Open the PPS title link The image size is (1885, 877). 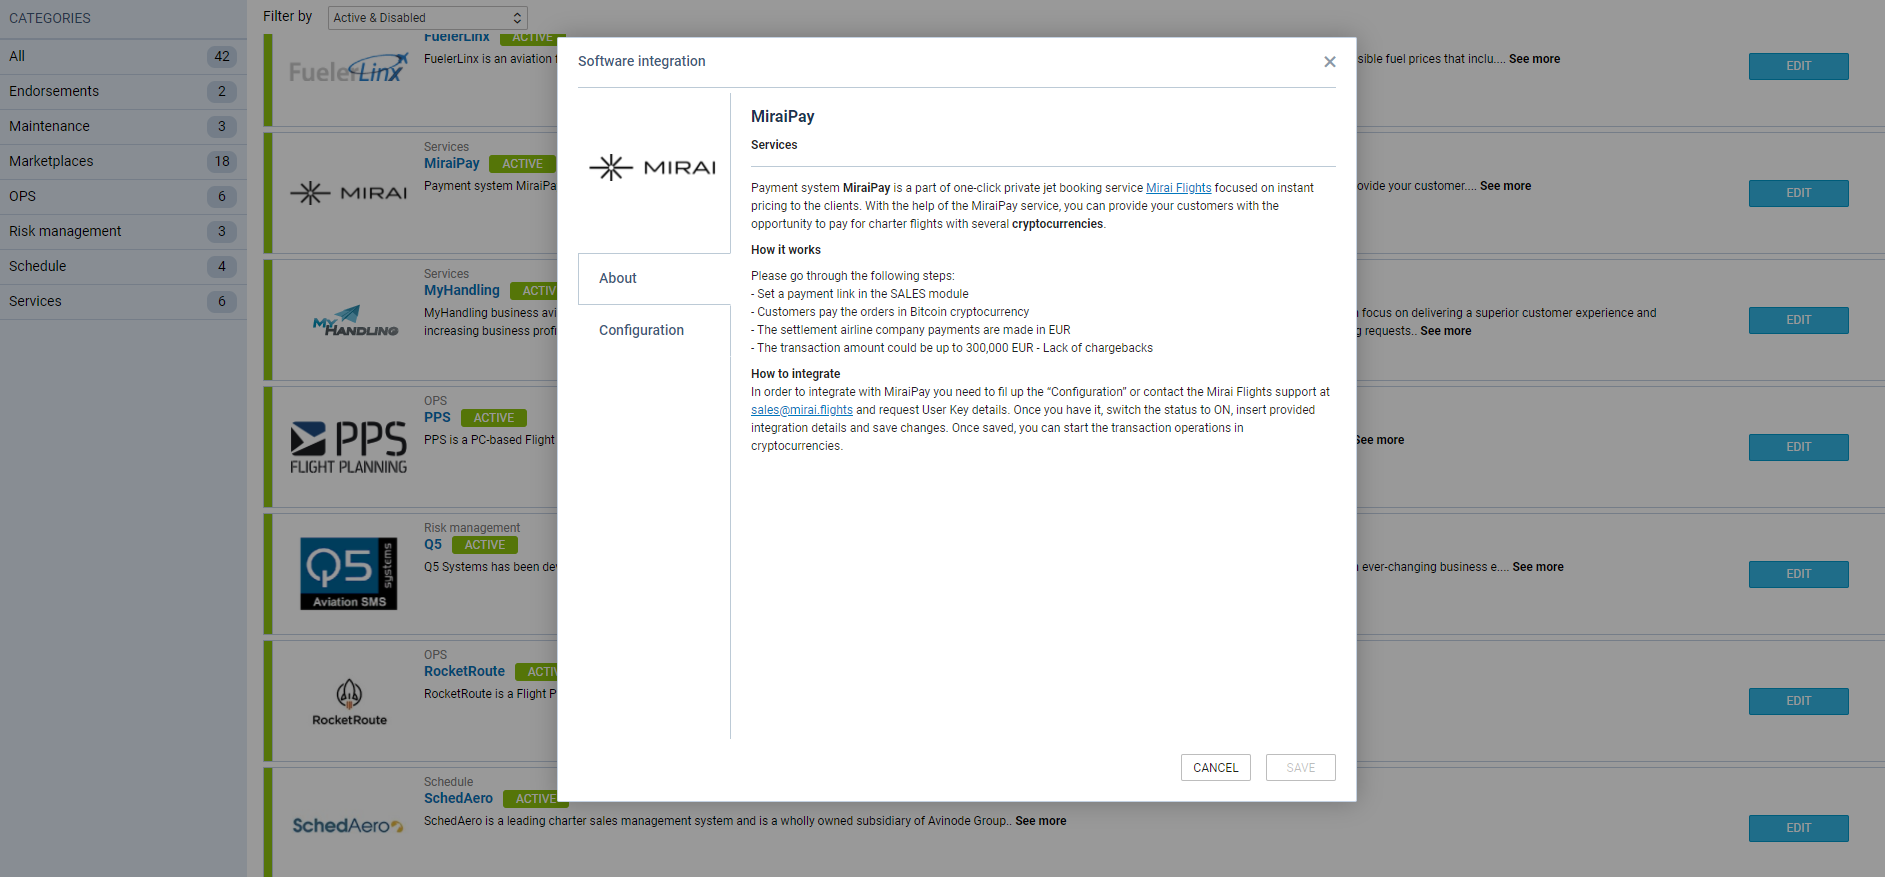coord(437,417)
